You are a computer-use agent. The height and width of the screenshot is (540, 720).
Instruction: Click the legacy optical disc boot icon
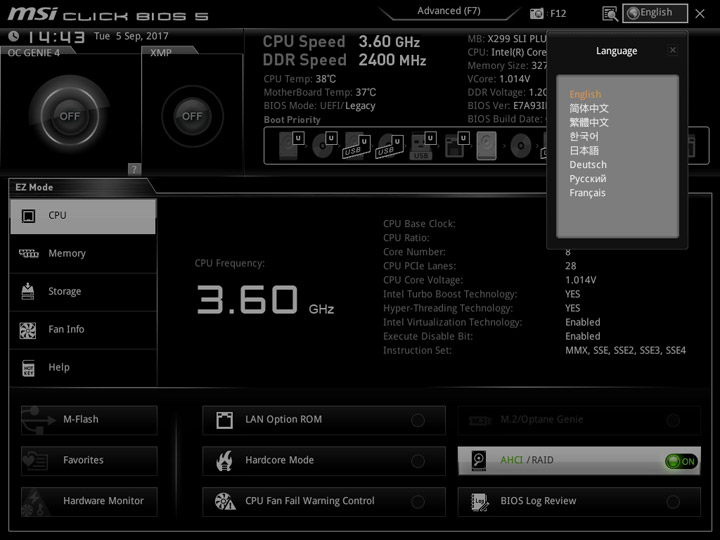pyautogui.click(x=521, y=146)
